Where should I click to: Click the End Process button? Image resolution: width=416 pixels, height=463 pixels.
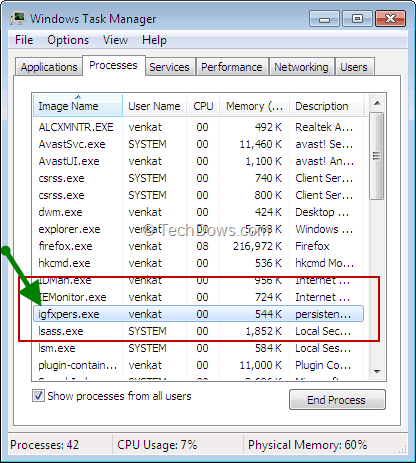coord(337,399)
